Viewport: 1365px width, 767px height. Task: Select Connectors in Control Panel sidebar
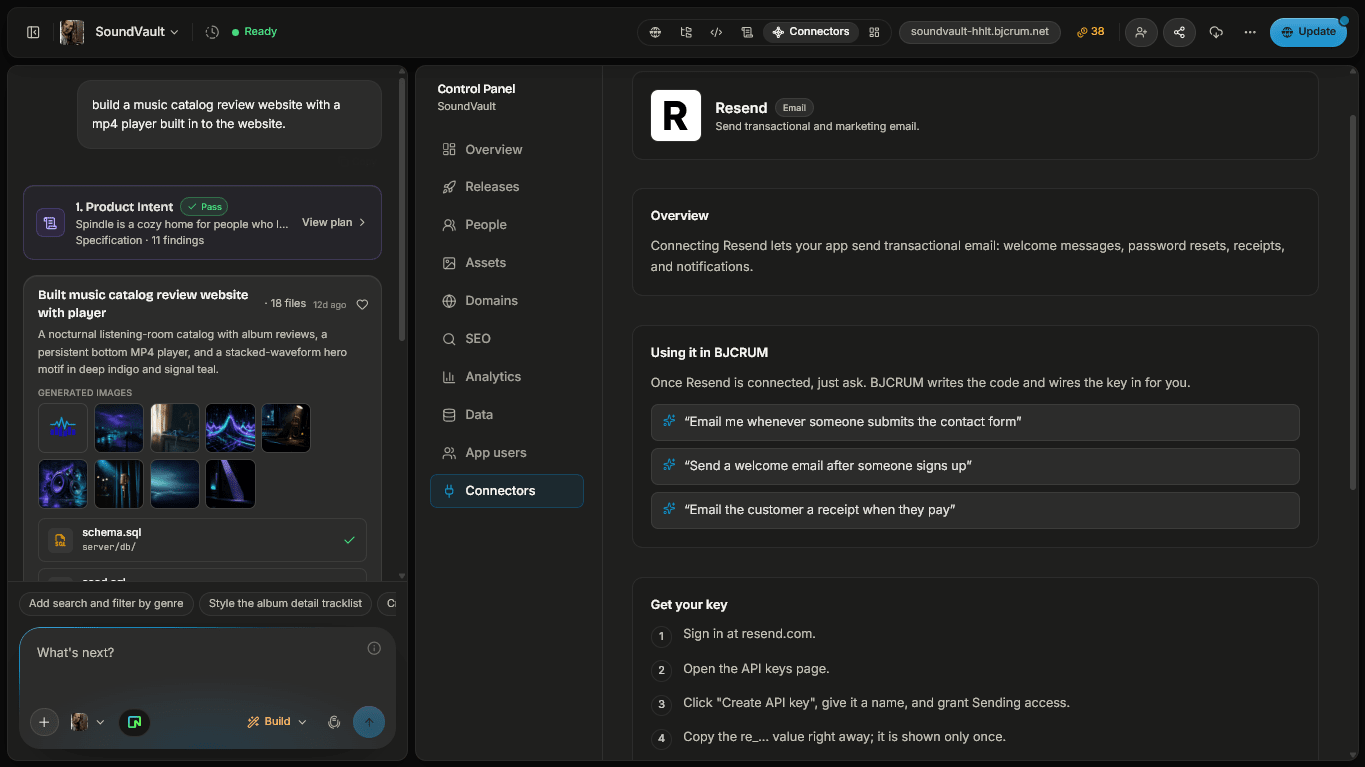coord(506,491)
